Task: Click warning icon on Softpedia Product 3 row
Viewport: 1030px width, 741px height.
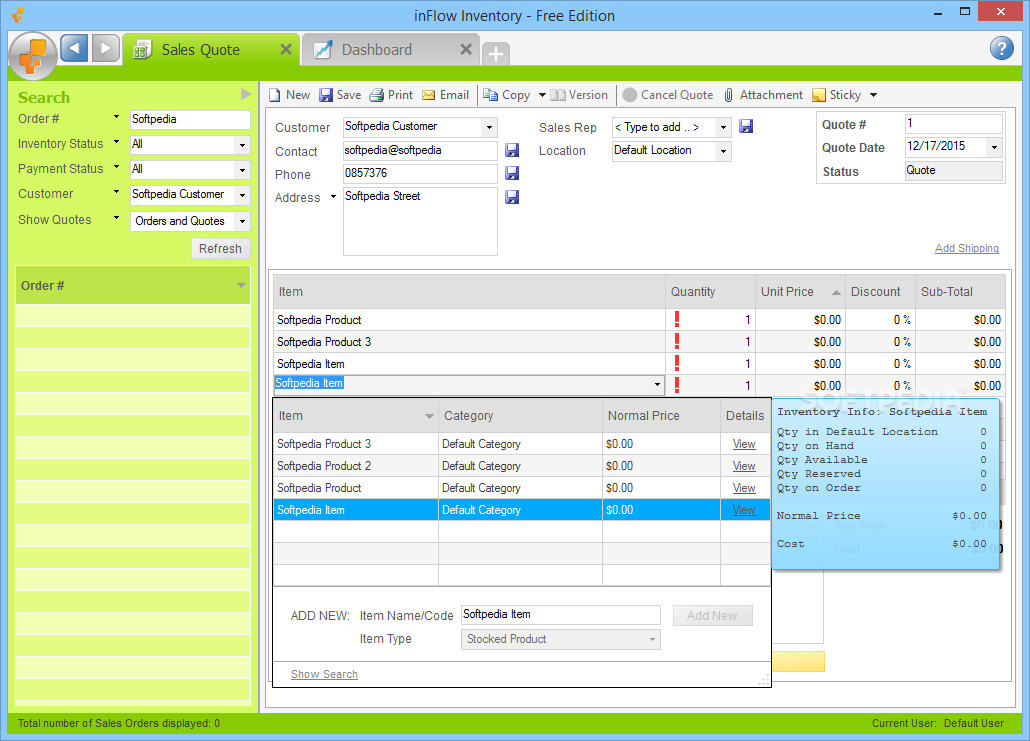Action: pos(677,342)
